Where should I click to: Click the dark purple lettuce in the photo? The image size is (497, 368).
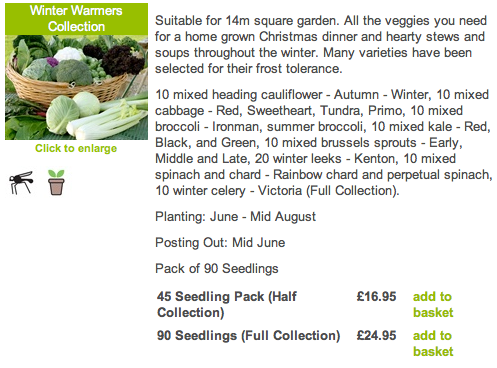pos(122,60)
